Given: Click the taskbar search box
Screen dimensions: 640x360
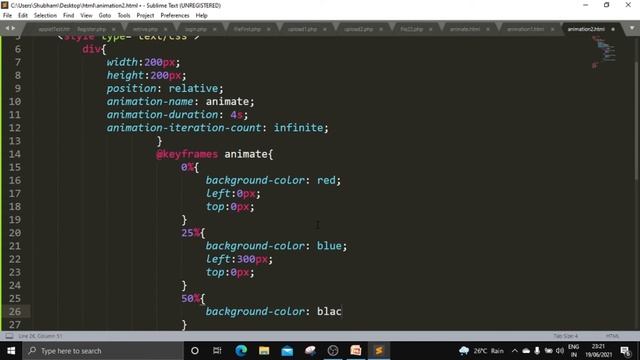Looking at the screenshot, I should tap(103, 351).
